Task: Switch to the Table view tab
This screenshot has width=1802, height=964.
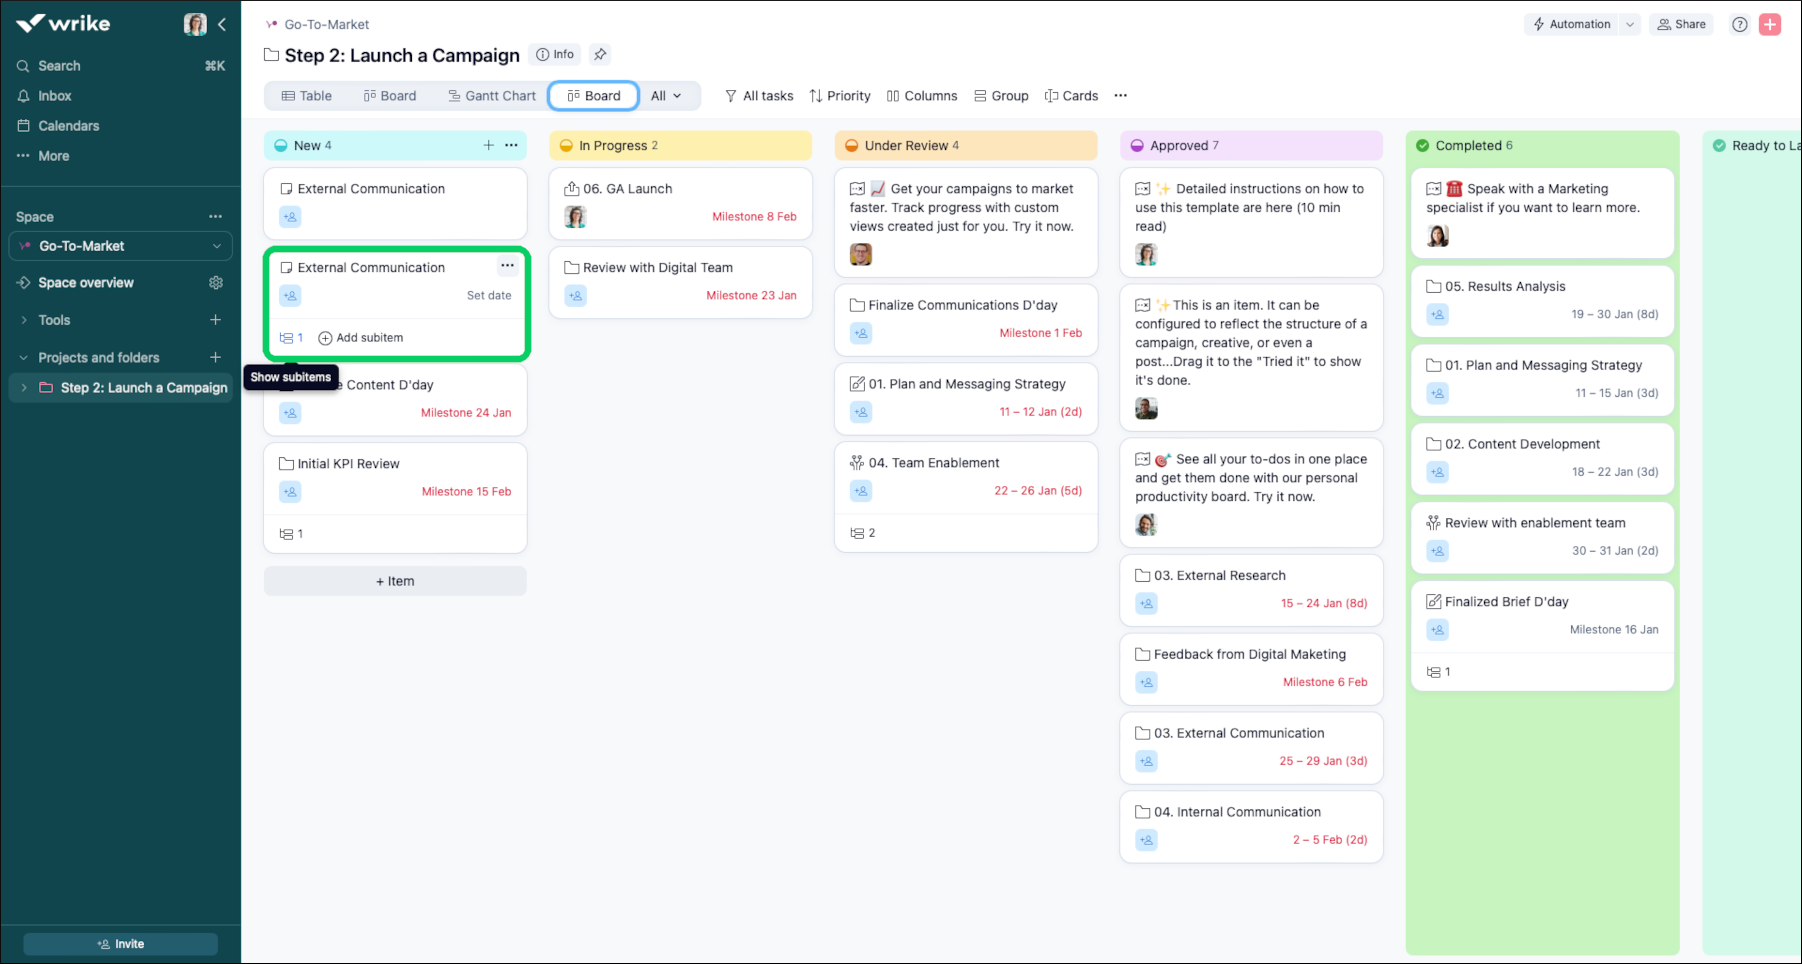Action: pos(306,95)
